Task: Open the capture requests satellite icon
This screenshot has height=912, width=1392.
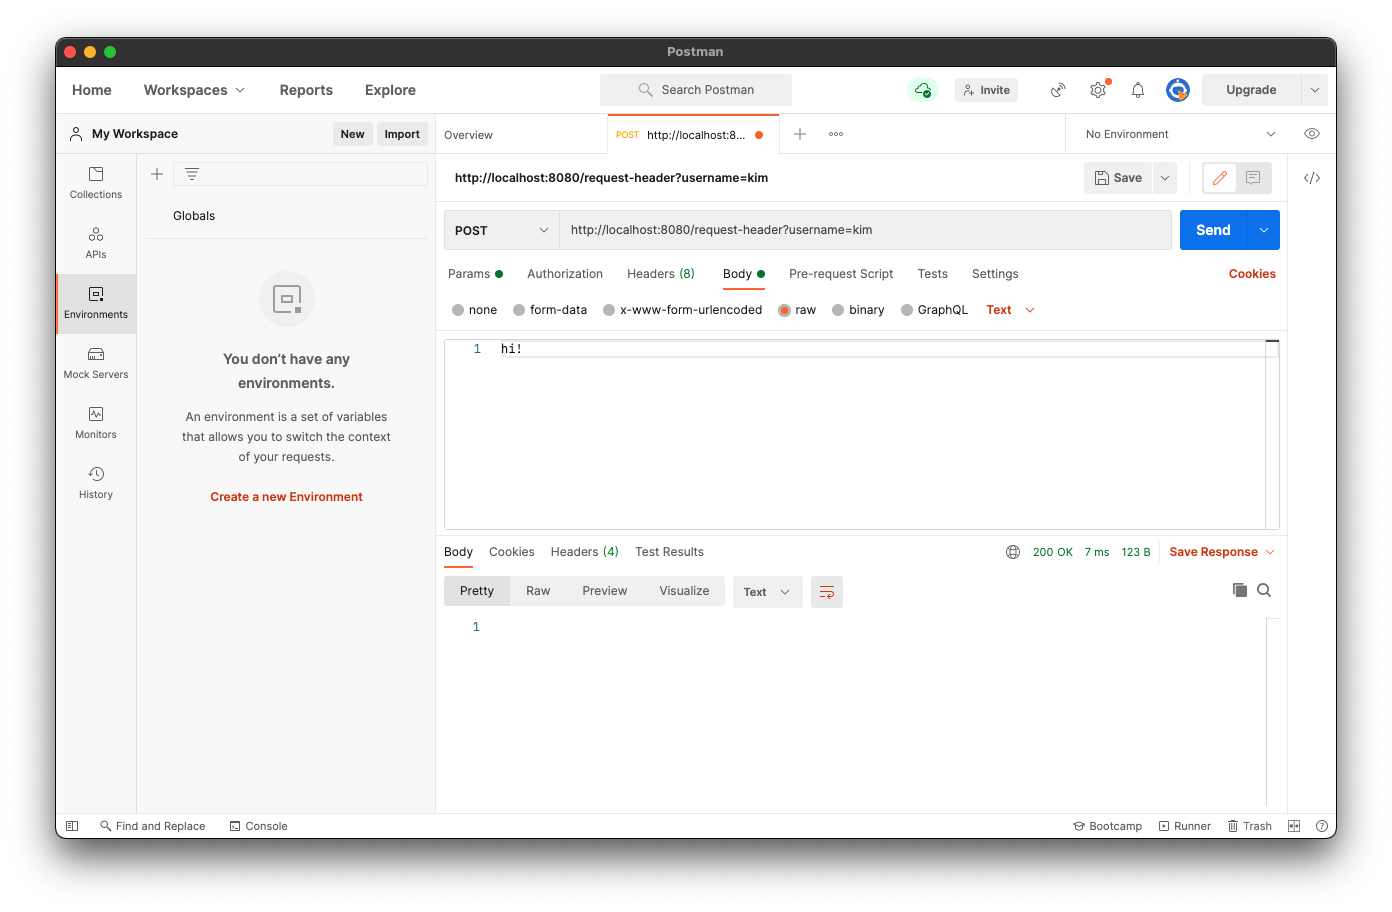Action: tap(1058, 90)
